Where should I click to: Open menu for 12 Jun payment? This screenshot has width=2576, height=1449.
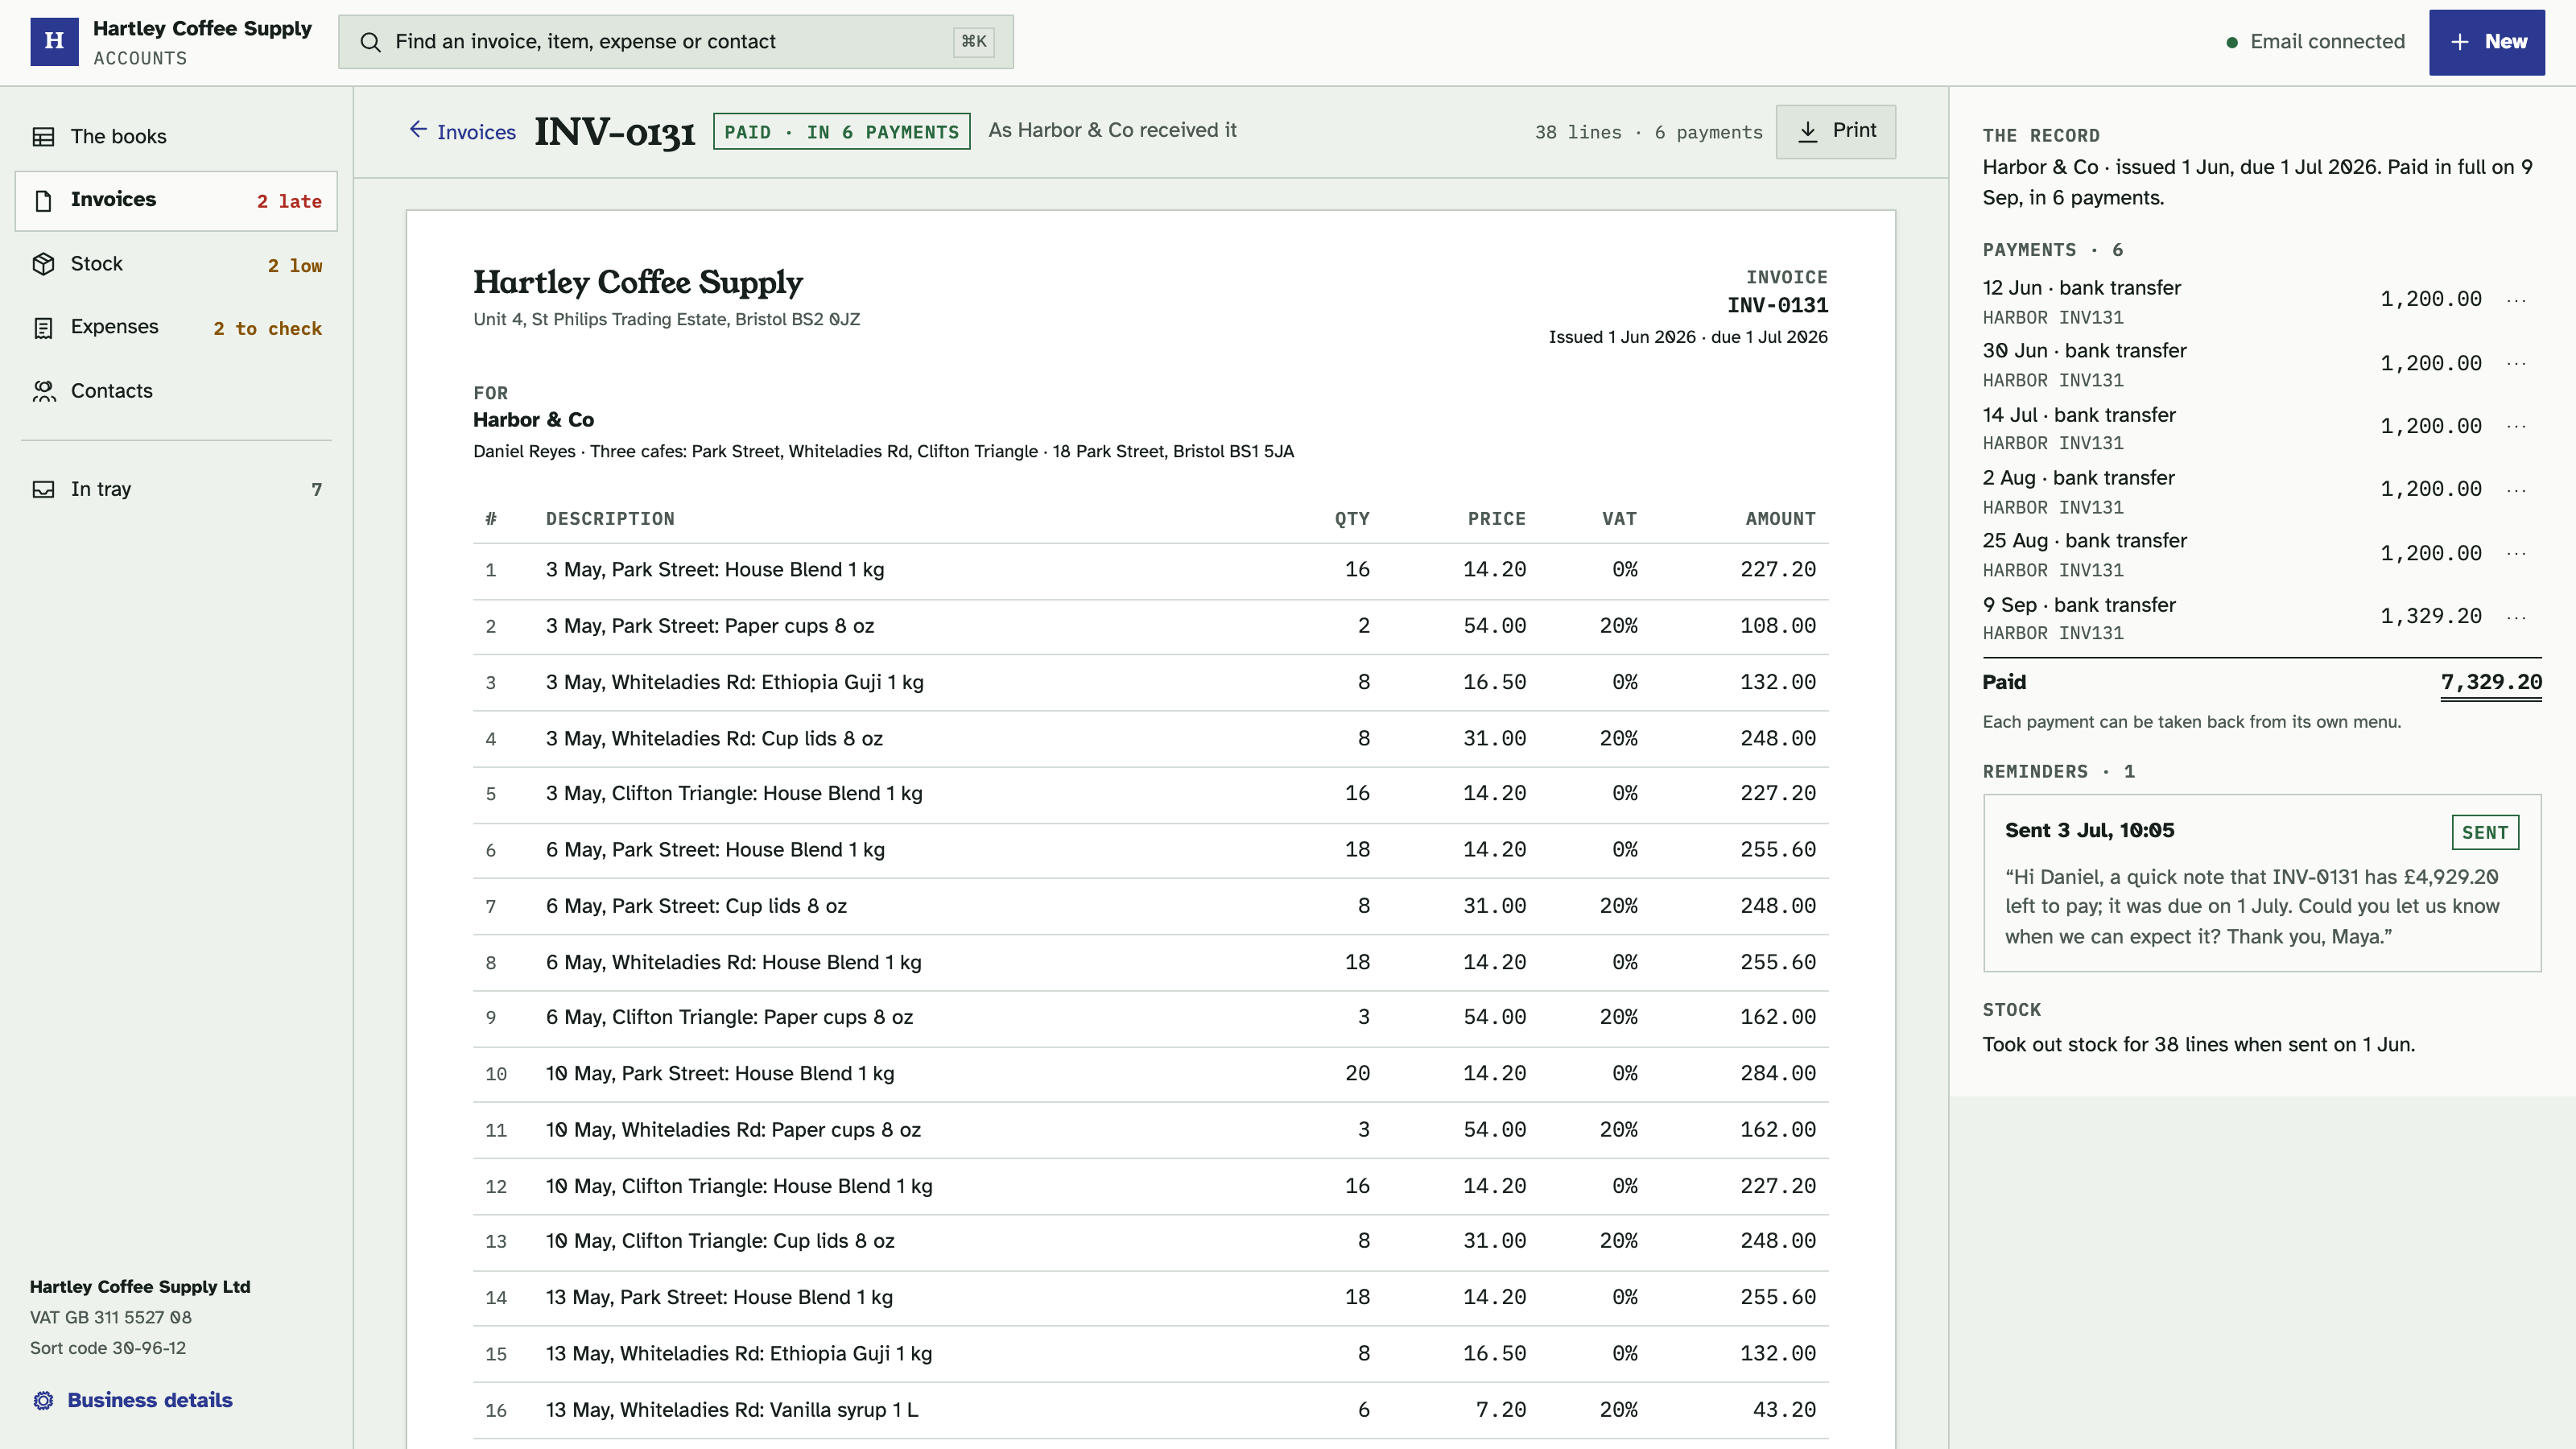pyautogui.click(x=2517, y=300)
